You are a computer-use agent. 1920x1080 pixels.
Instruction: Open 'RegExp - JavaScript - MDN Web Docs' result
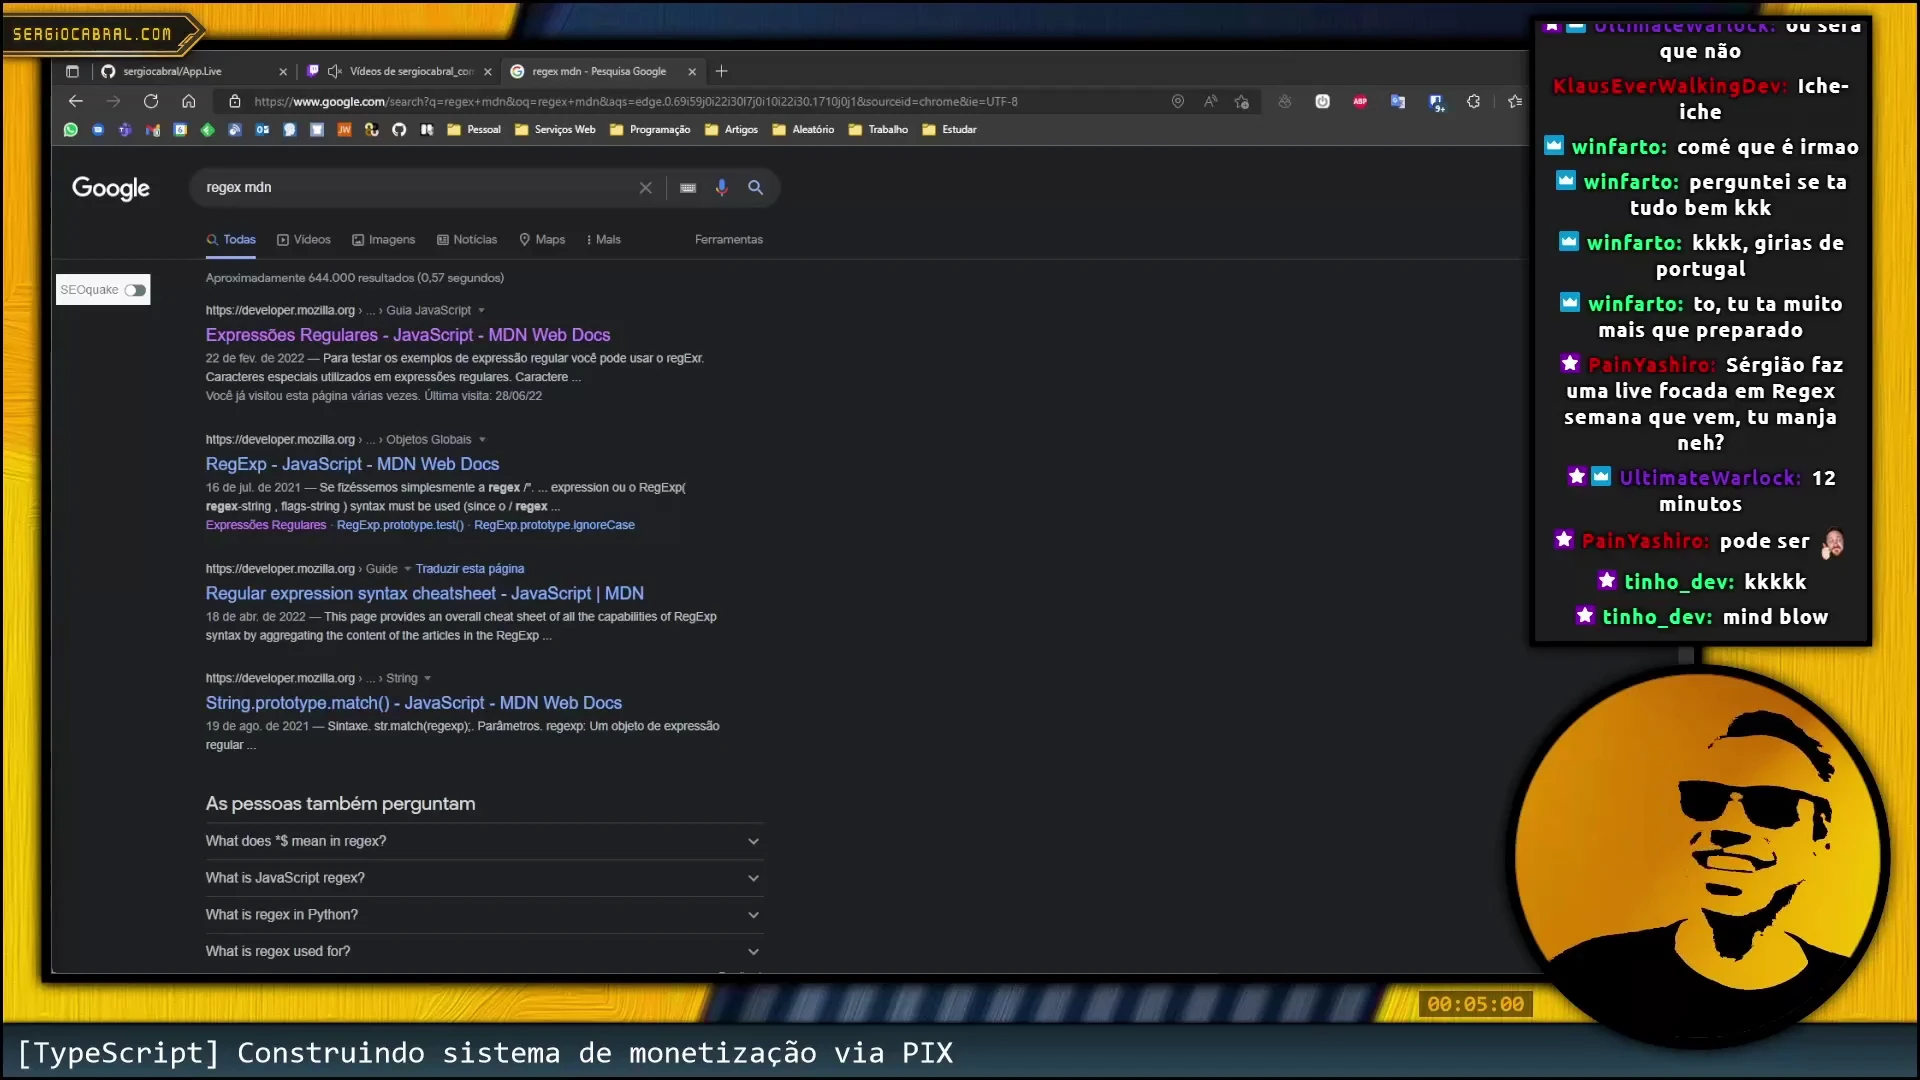[352, 464]
